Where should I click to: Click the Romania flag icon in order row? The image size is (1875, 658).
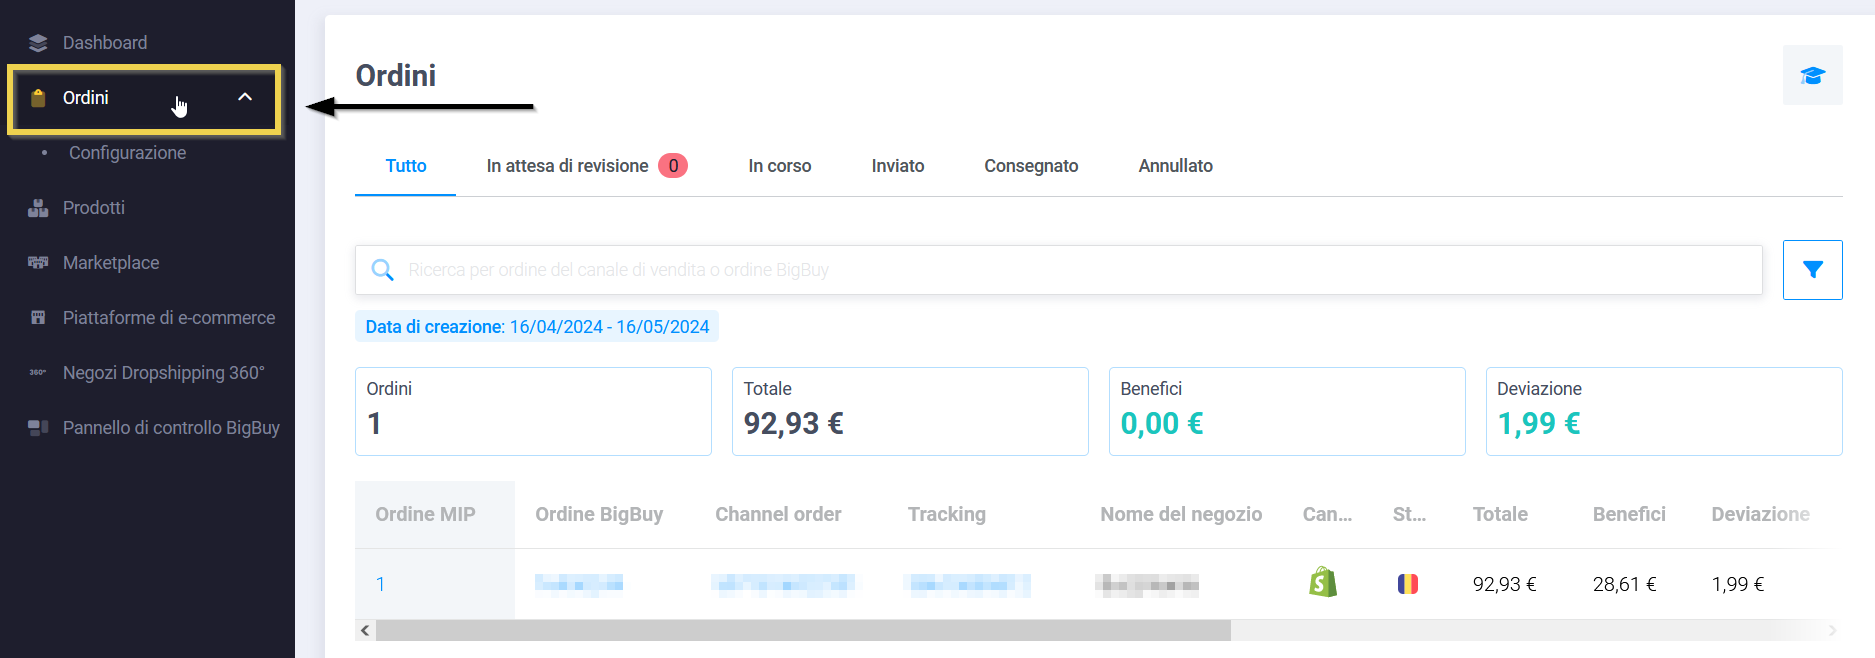1407,584
